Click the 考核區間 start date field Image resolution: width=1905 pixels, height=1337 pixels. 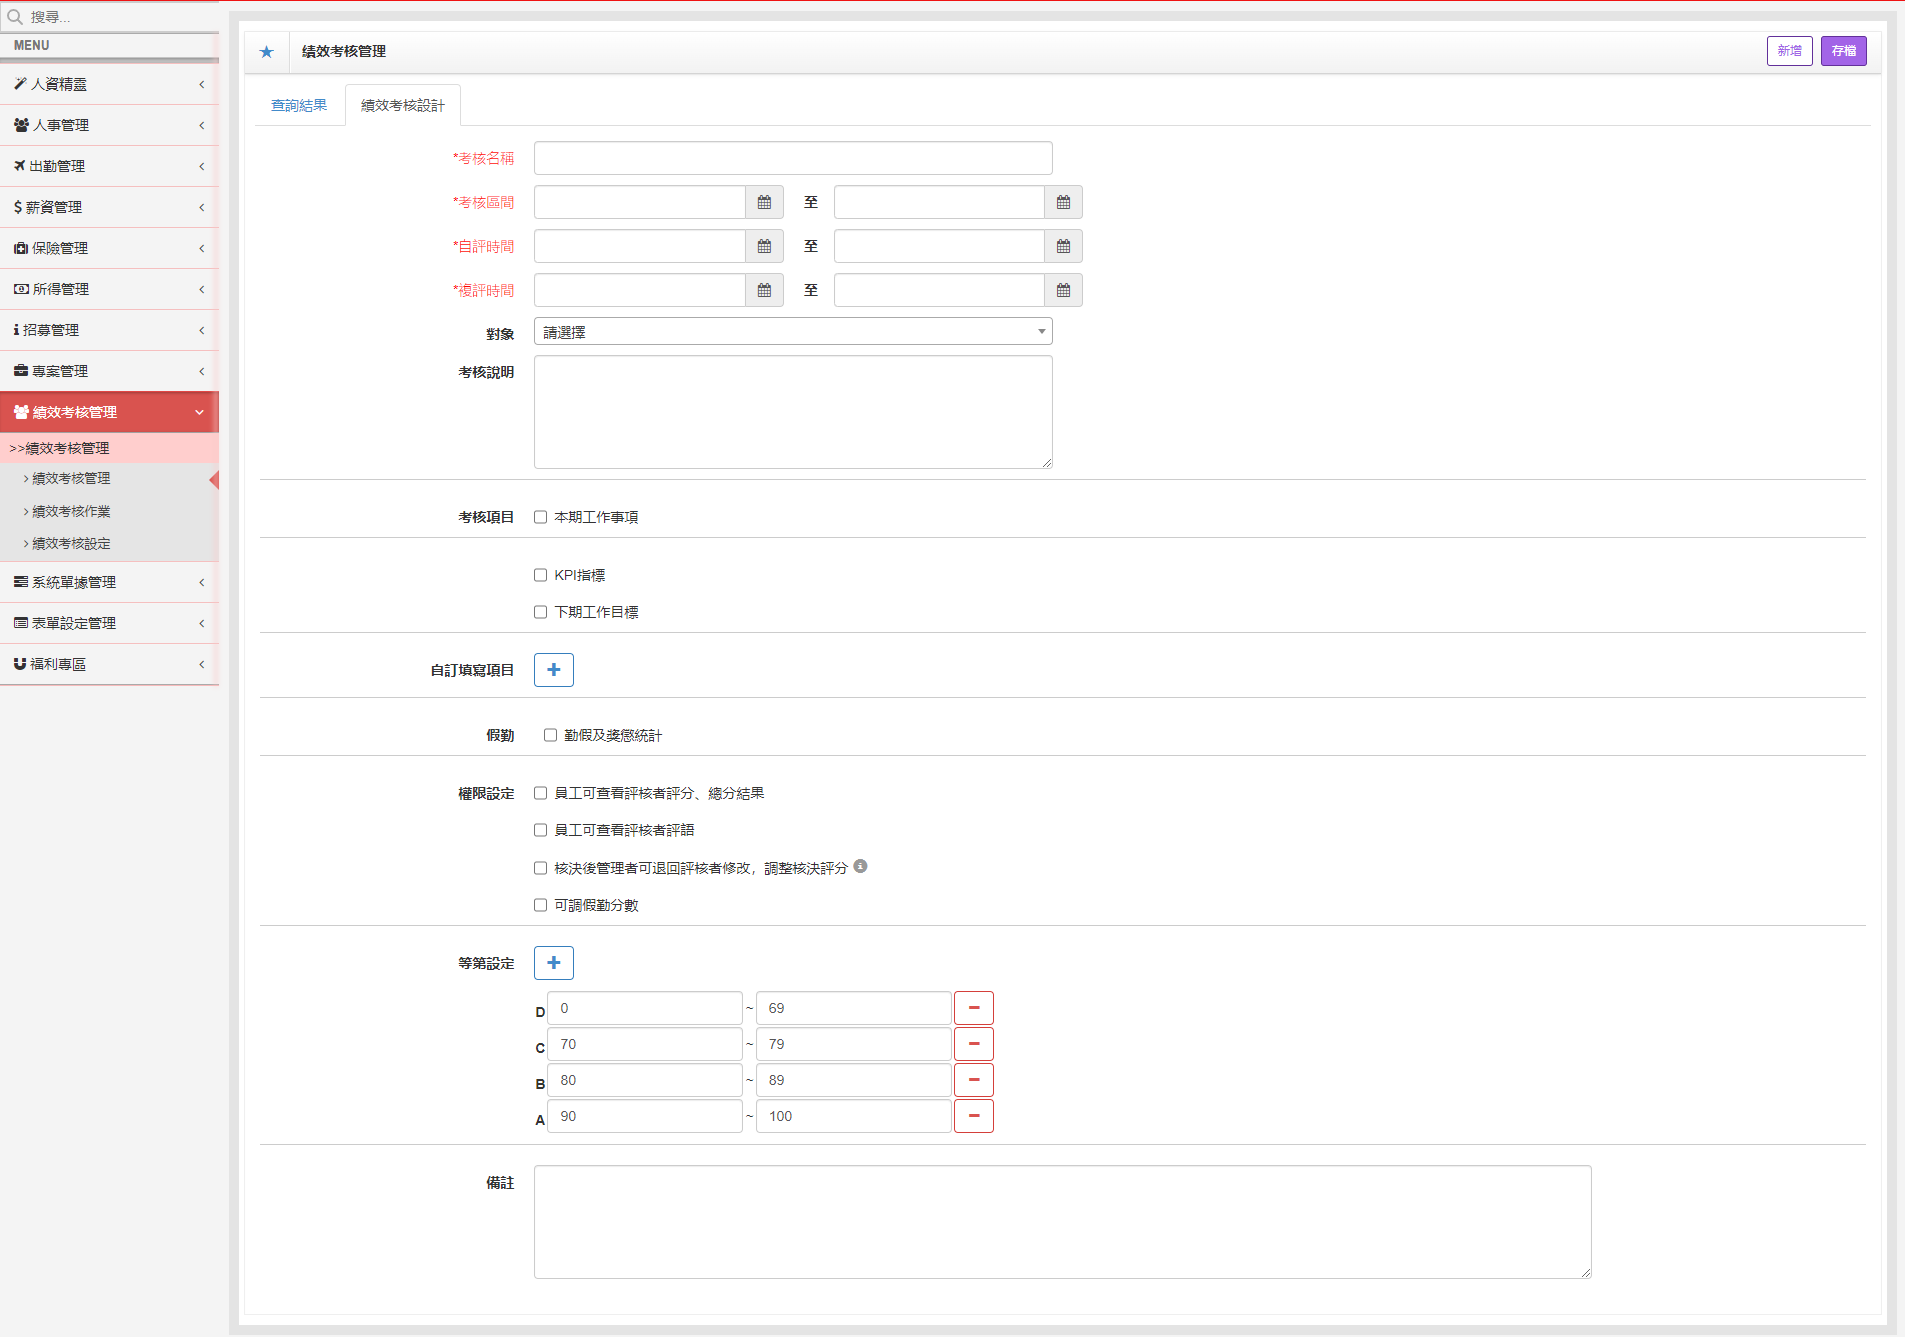tap(640, 202)
